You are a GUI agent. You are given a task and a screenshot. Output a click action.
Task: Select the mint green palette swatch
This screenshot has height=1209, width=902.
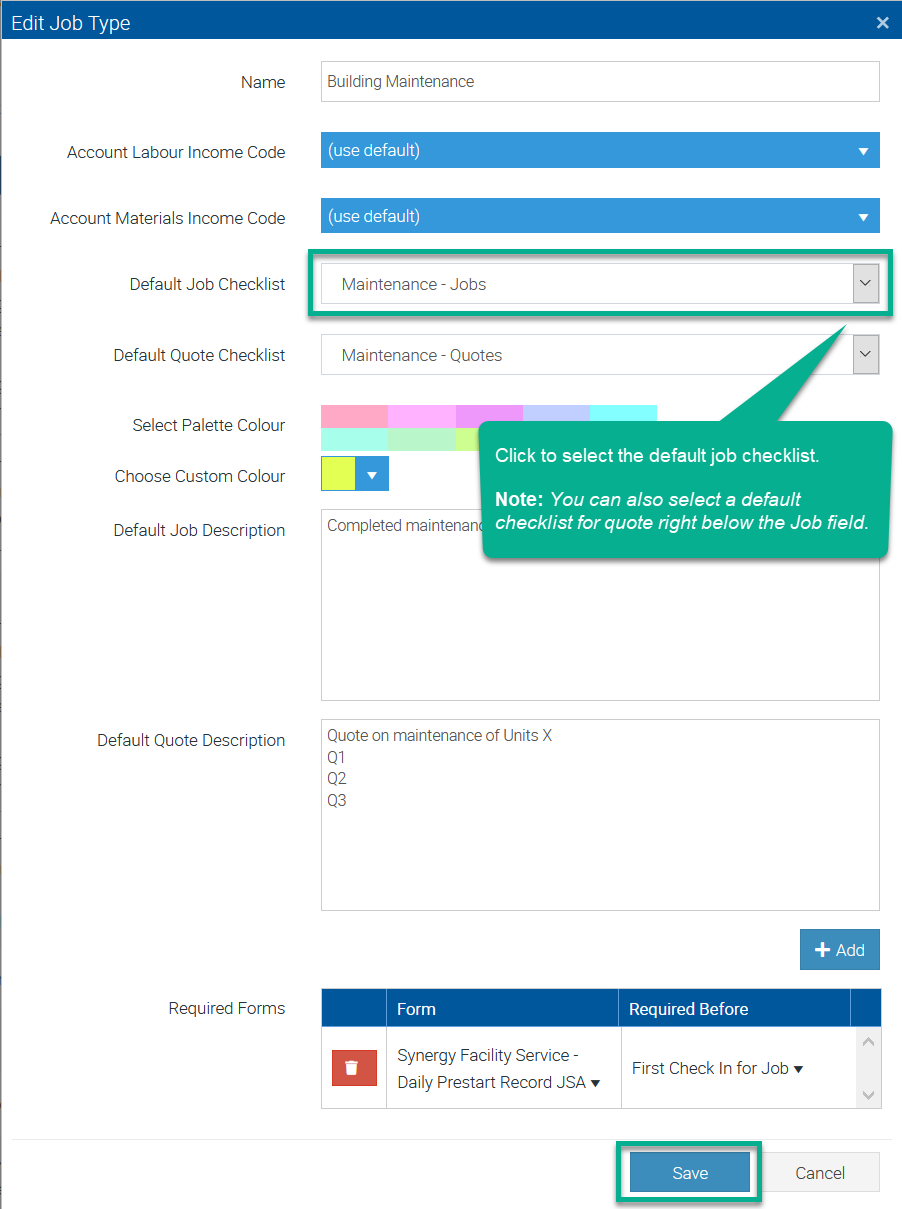point(354,440)
